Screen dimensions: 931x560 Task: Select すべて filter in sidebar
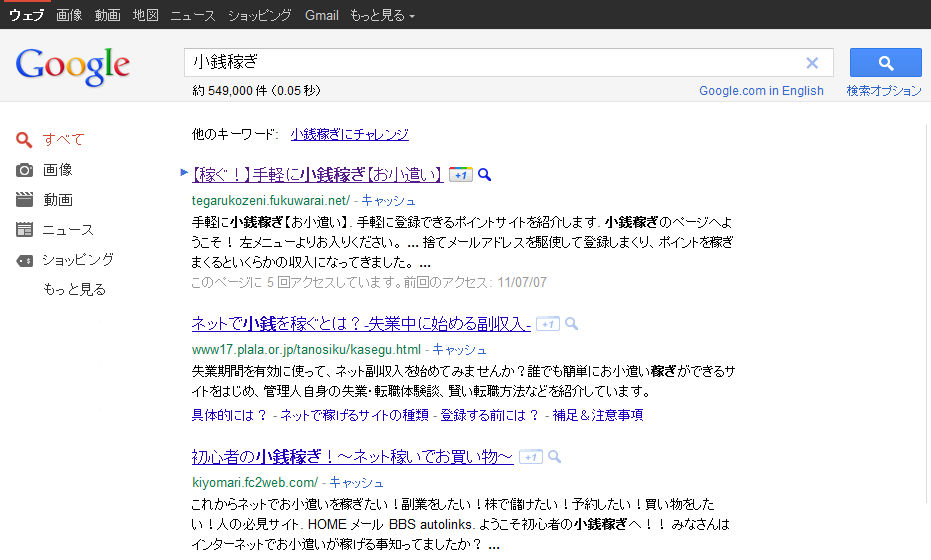coord(64,140)
